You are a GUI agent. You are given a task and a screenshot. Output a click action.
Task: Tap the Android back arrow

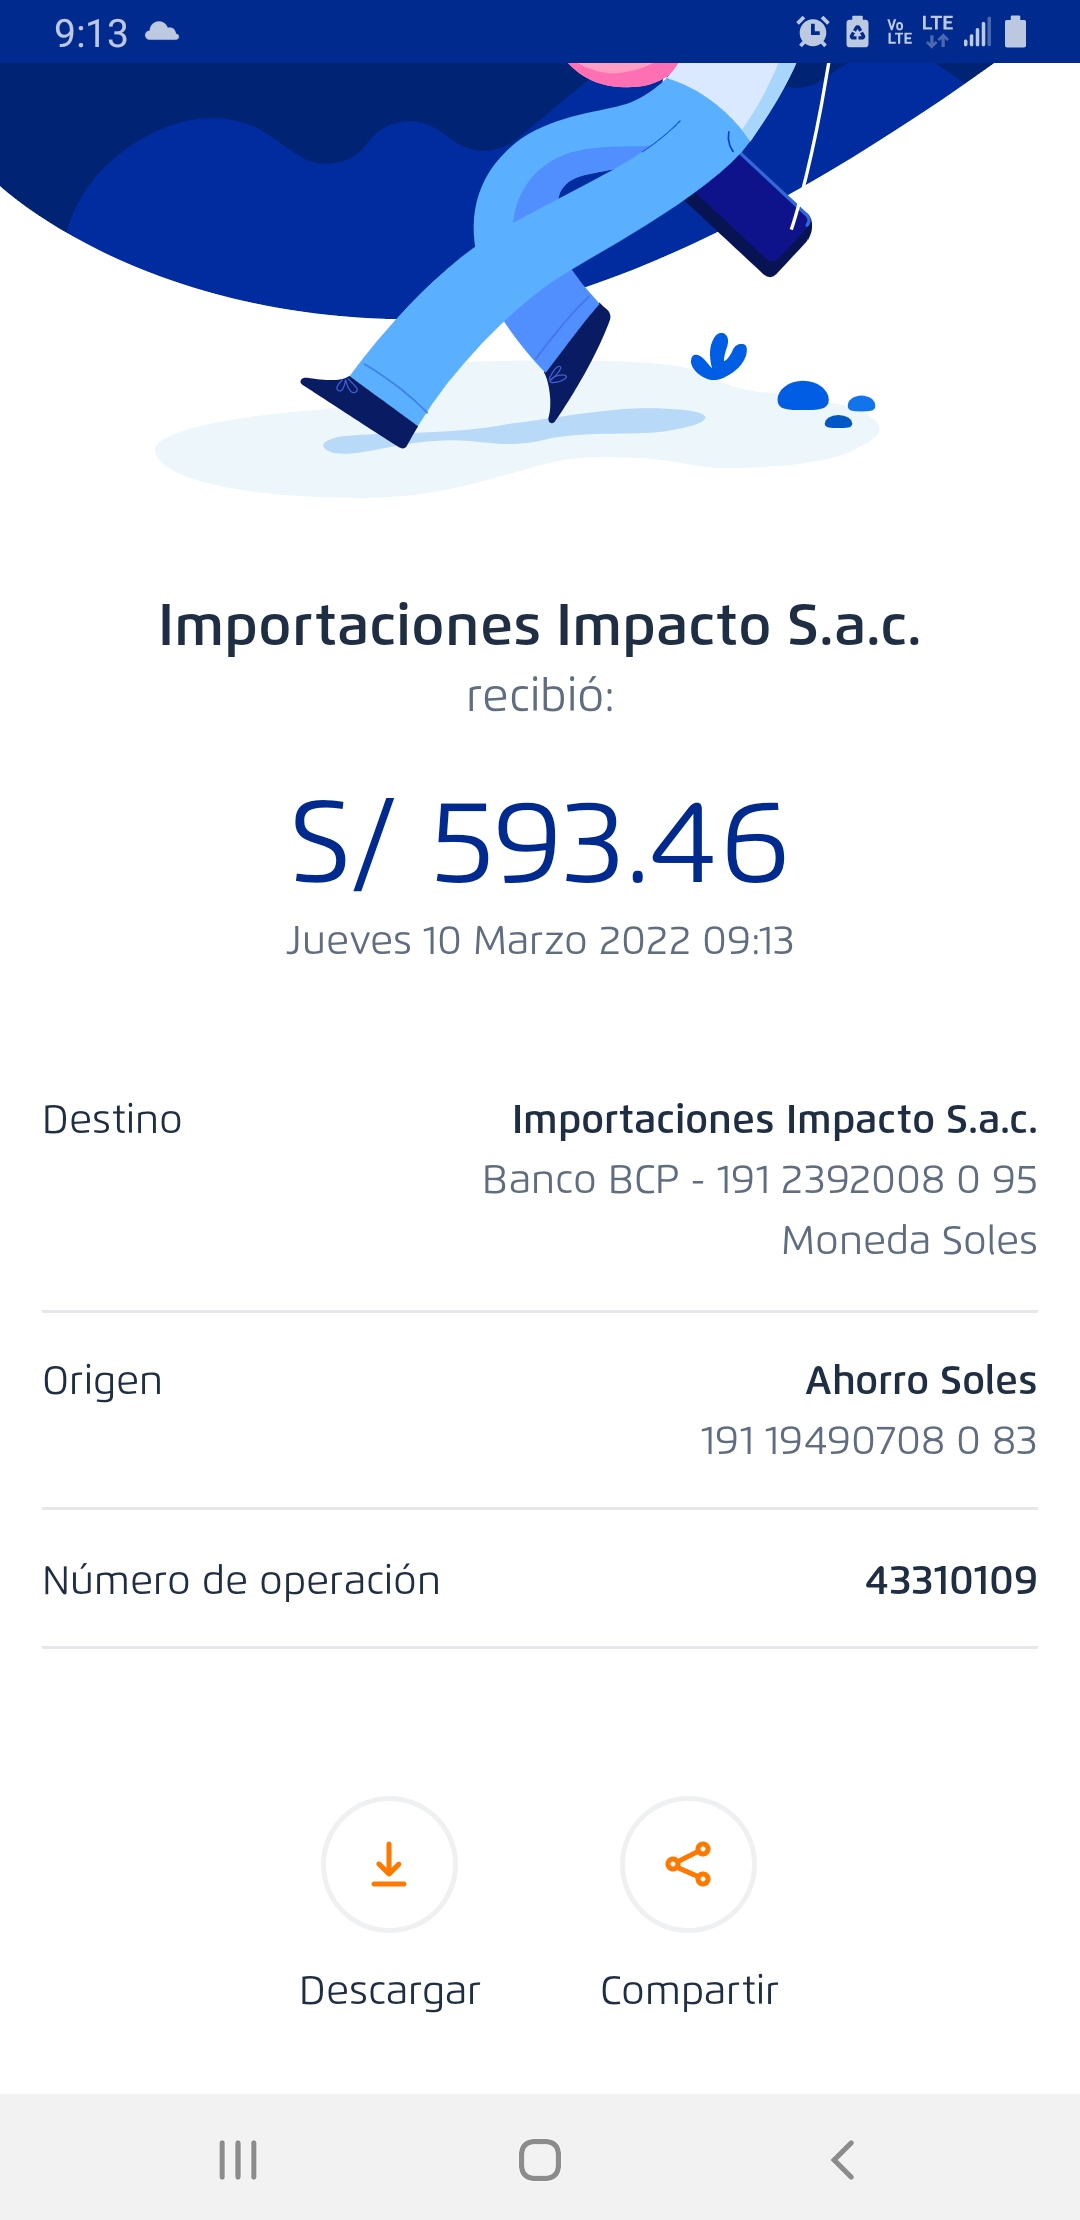pyautogui.click(x=843, y=2160)
